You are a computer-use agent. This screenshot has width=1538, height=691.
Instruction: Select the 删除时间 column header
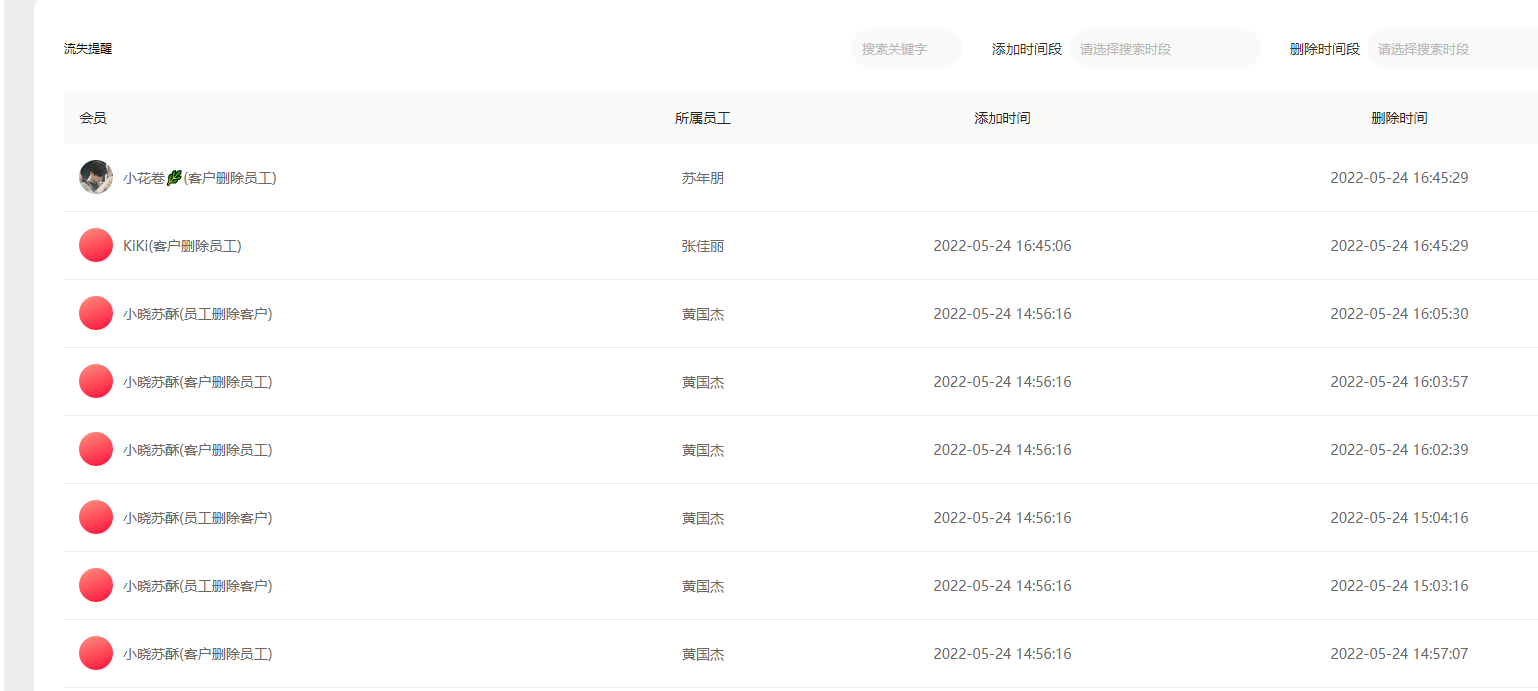point(1399,118)
